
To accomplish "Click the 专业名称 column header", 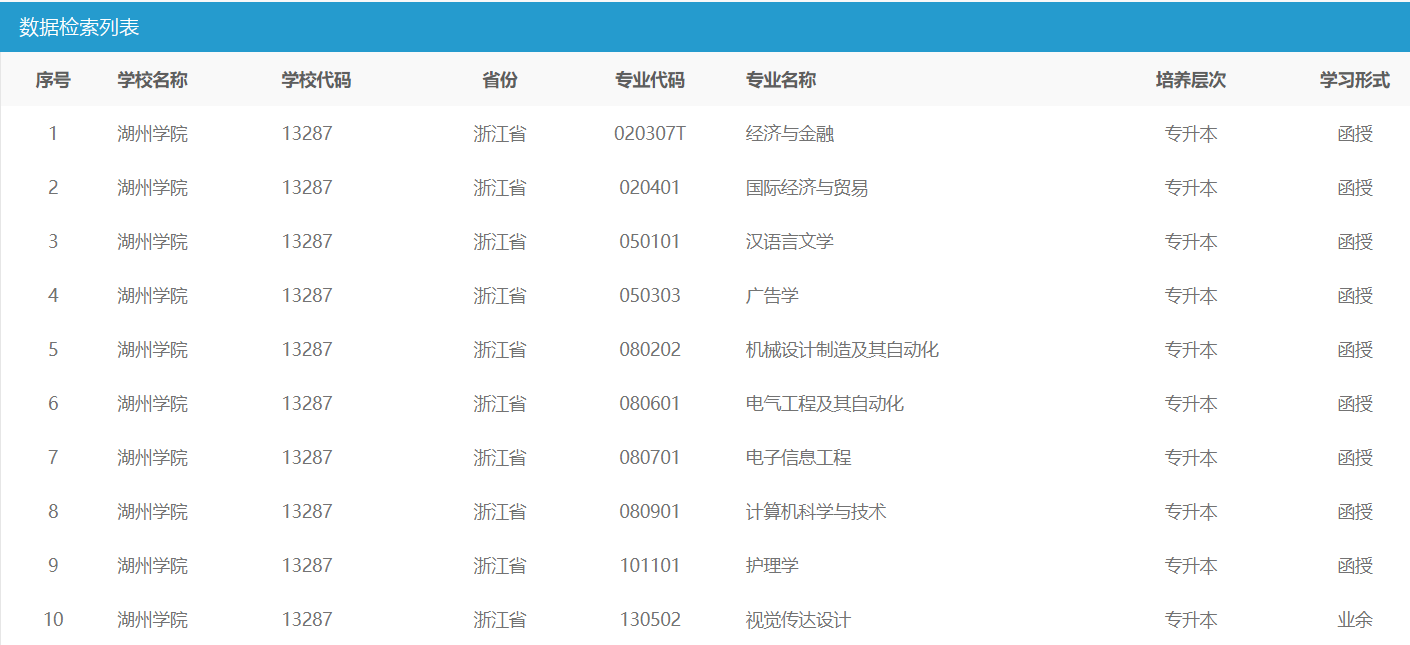I will 781,80.
